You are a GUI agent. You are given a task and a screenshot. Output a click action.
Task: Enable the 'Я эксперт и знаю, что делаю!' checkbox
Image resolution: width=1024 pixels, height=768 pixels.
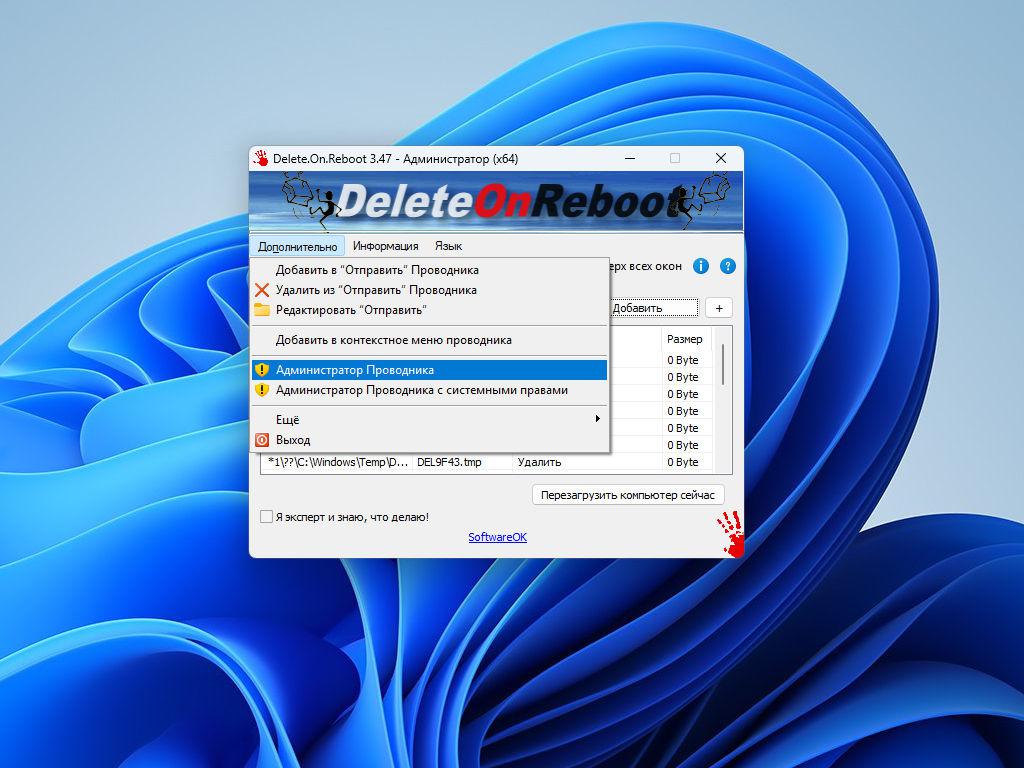coord(266,517)
